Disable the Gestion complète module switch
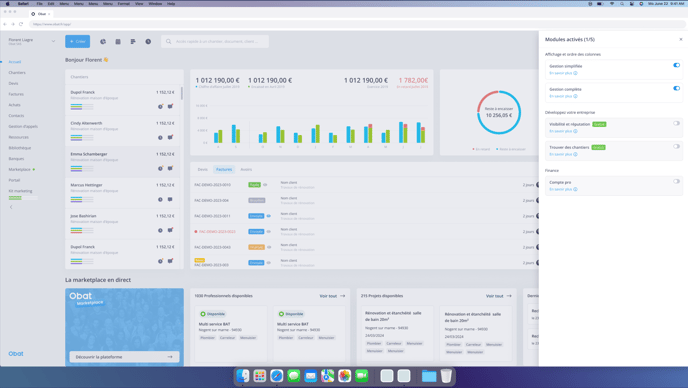Viewport: 688px width, 388px height. pos(676,88)
